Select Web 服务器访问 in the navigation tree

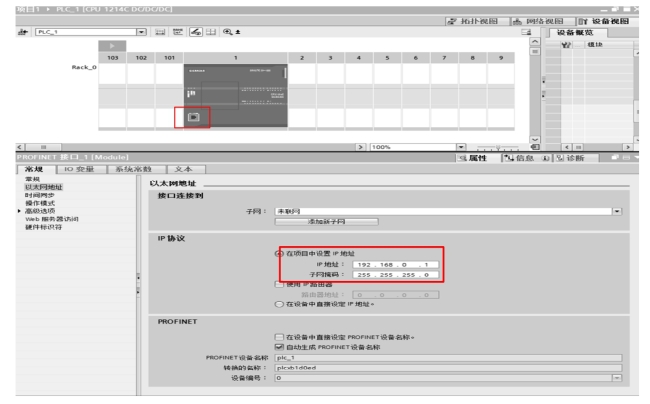tap(52, 219)
